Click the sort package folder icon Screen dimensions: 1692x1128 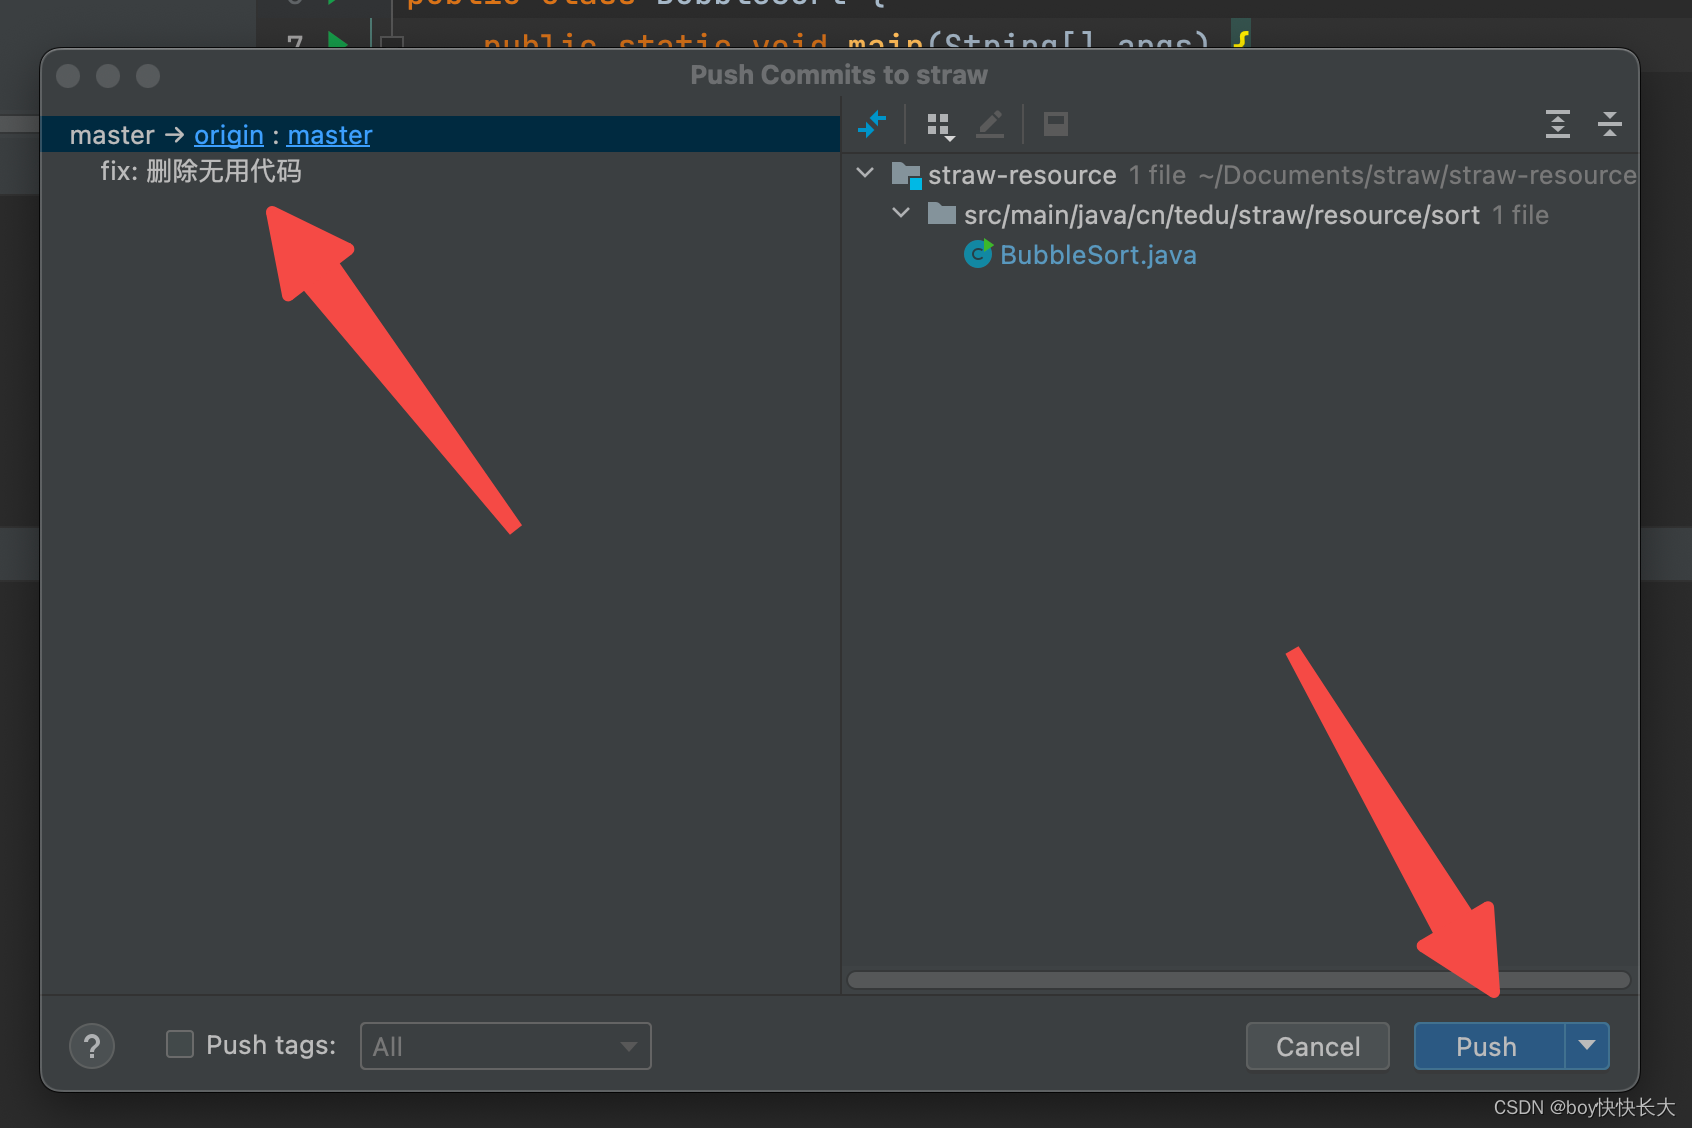942,213
